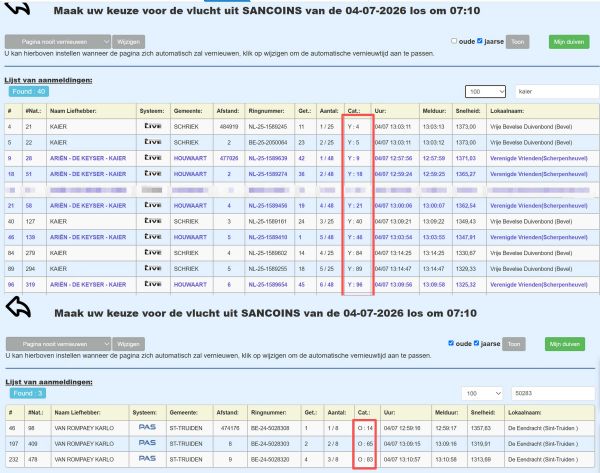
Task: Open the 100 dropdown beside the 50283 search
Action: click(482, 393)
